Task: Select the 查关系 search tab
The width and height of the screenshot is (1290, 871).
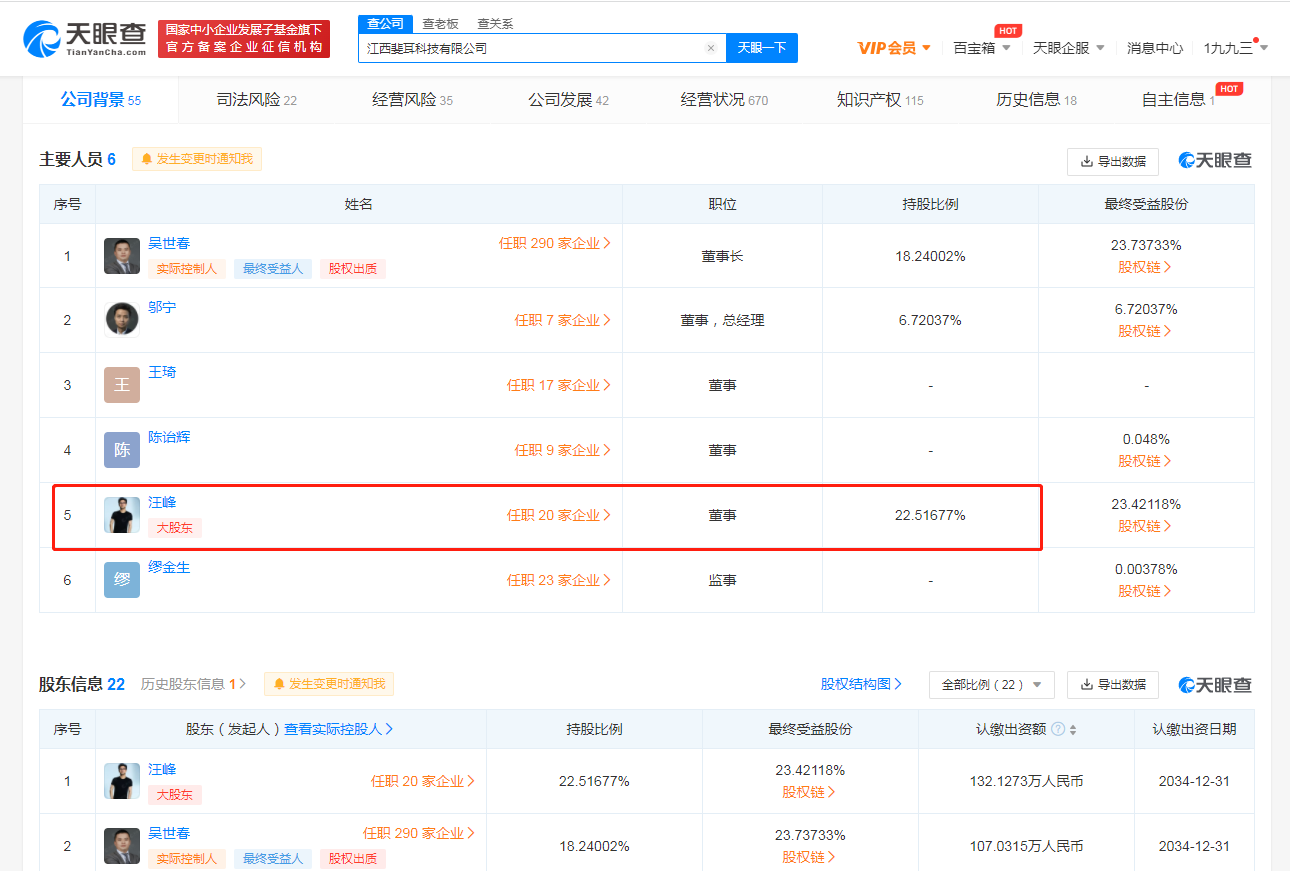Action: click(495, 24)
